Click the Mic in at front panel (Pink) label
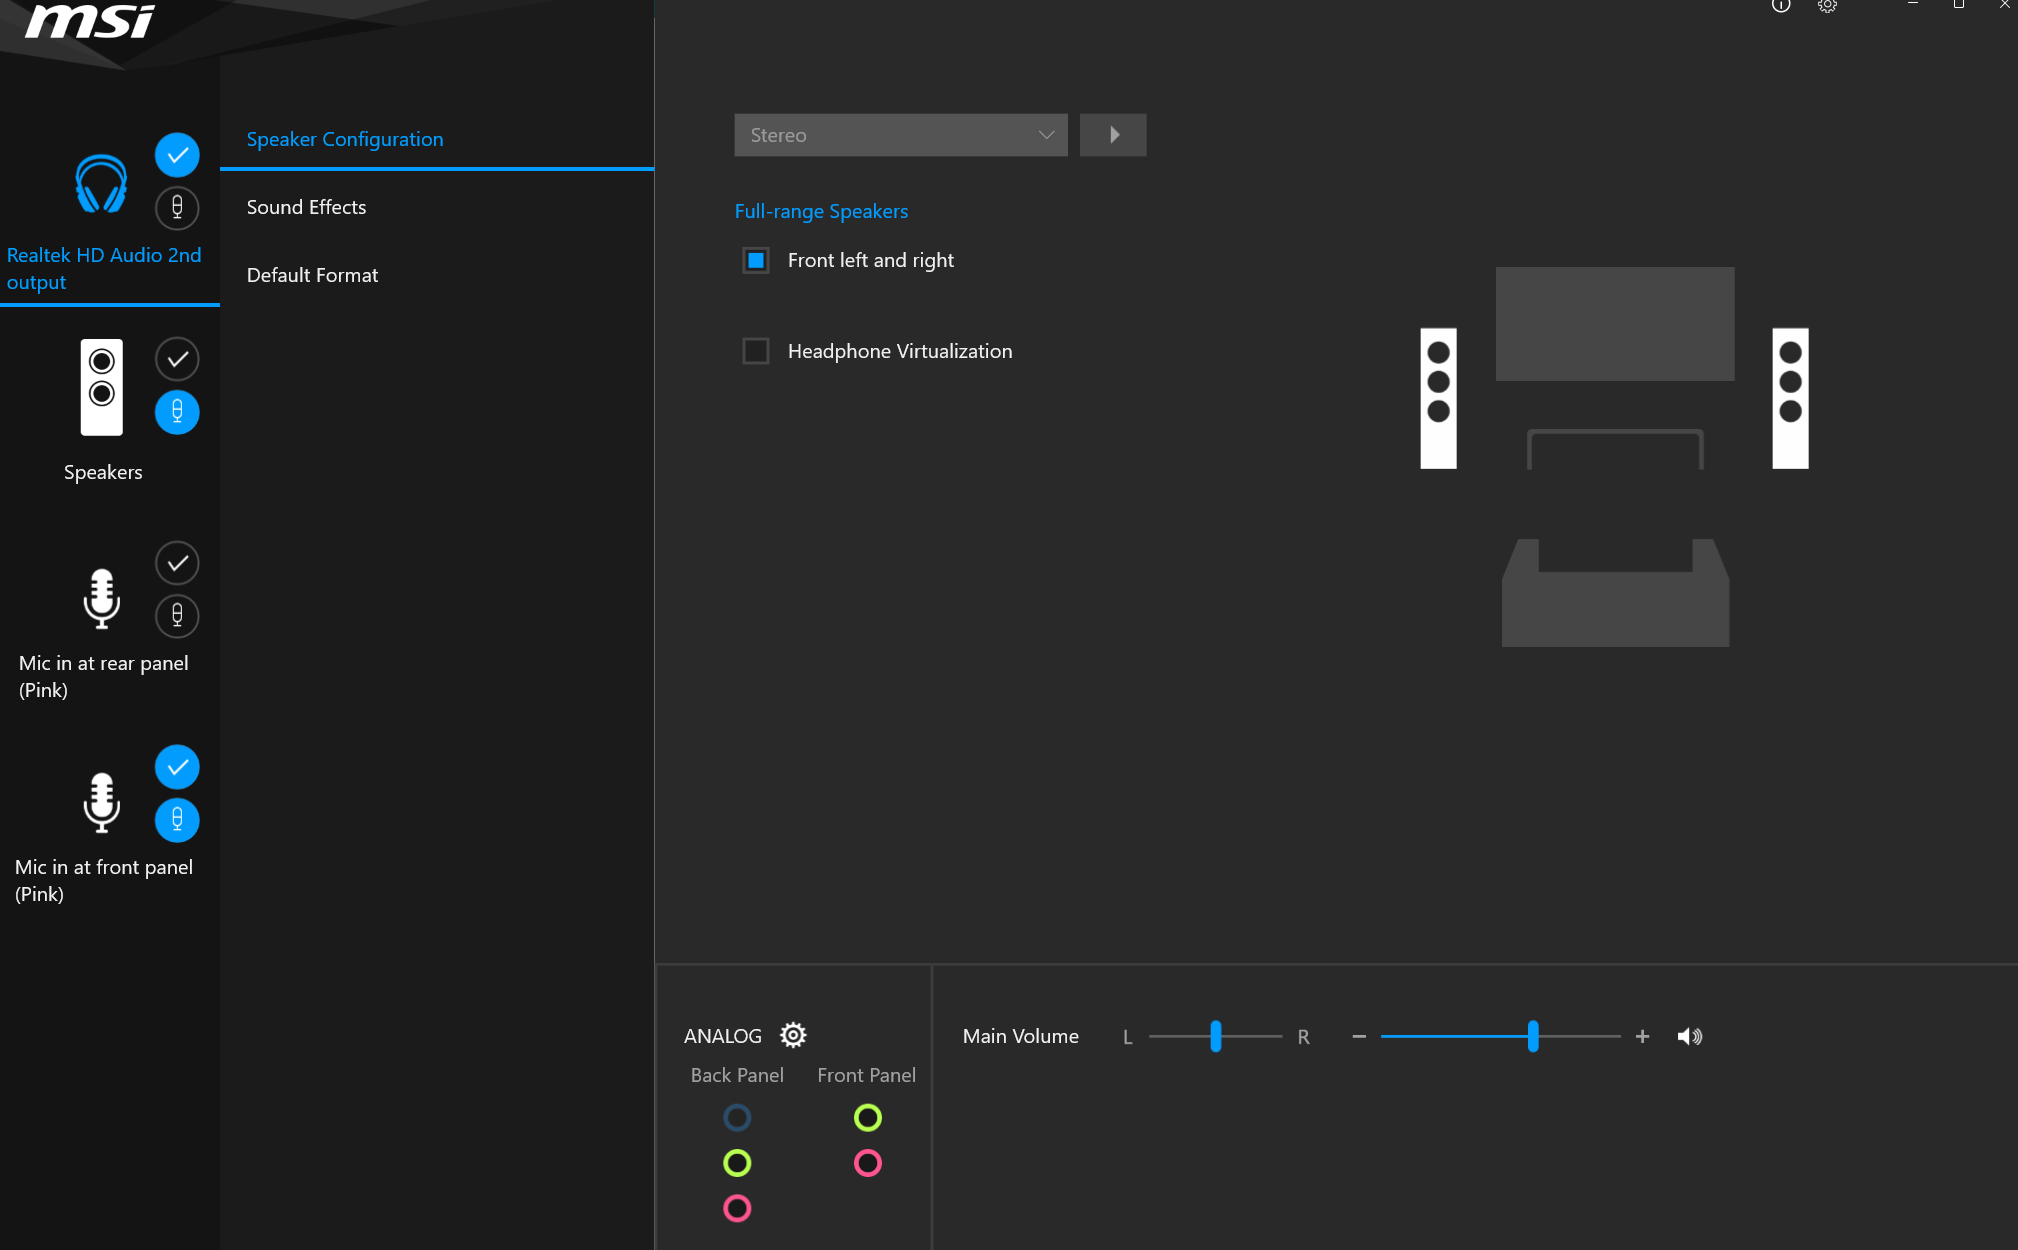The width and height of the screenshot is (2018, 1250). (104, 880)
